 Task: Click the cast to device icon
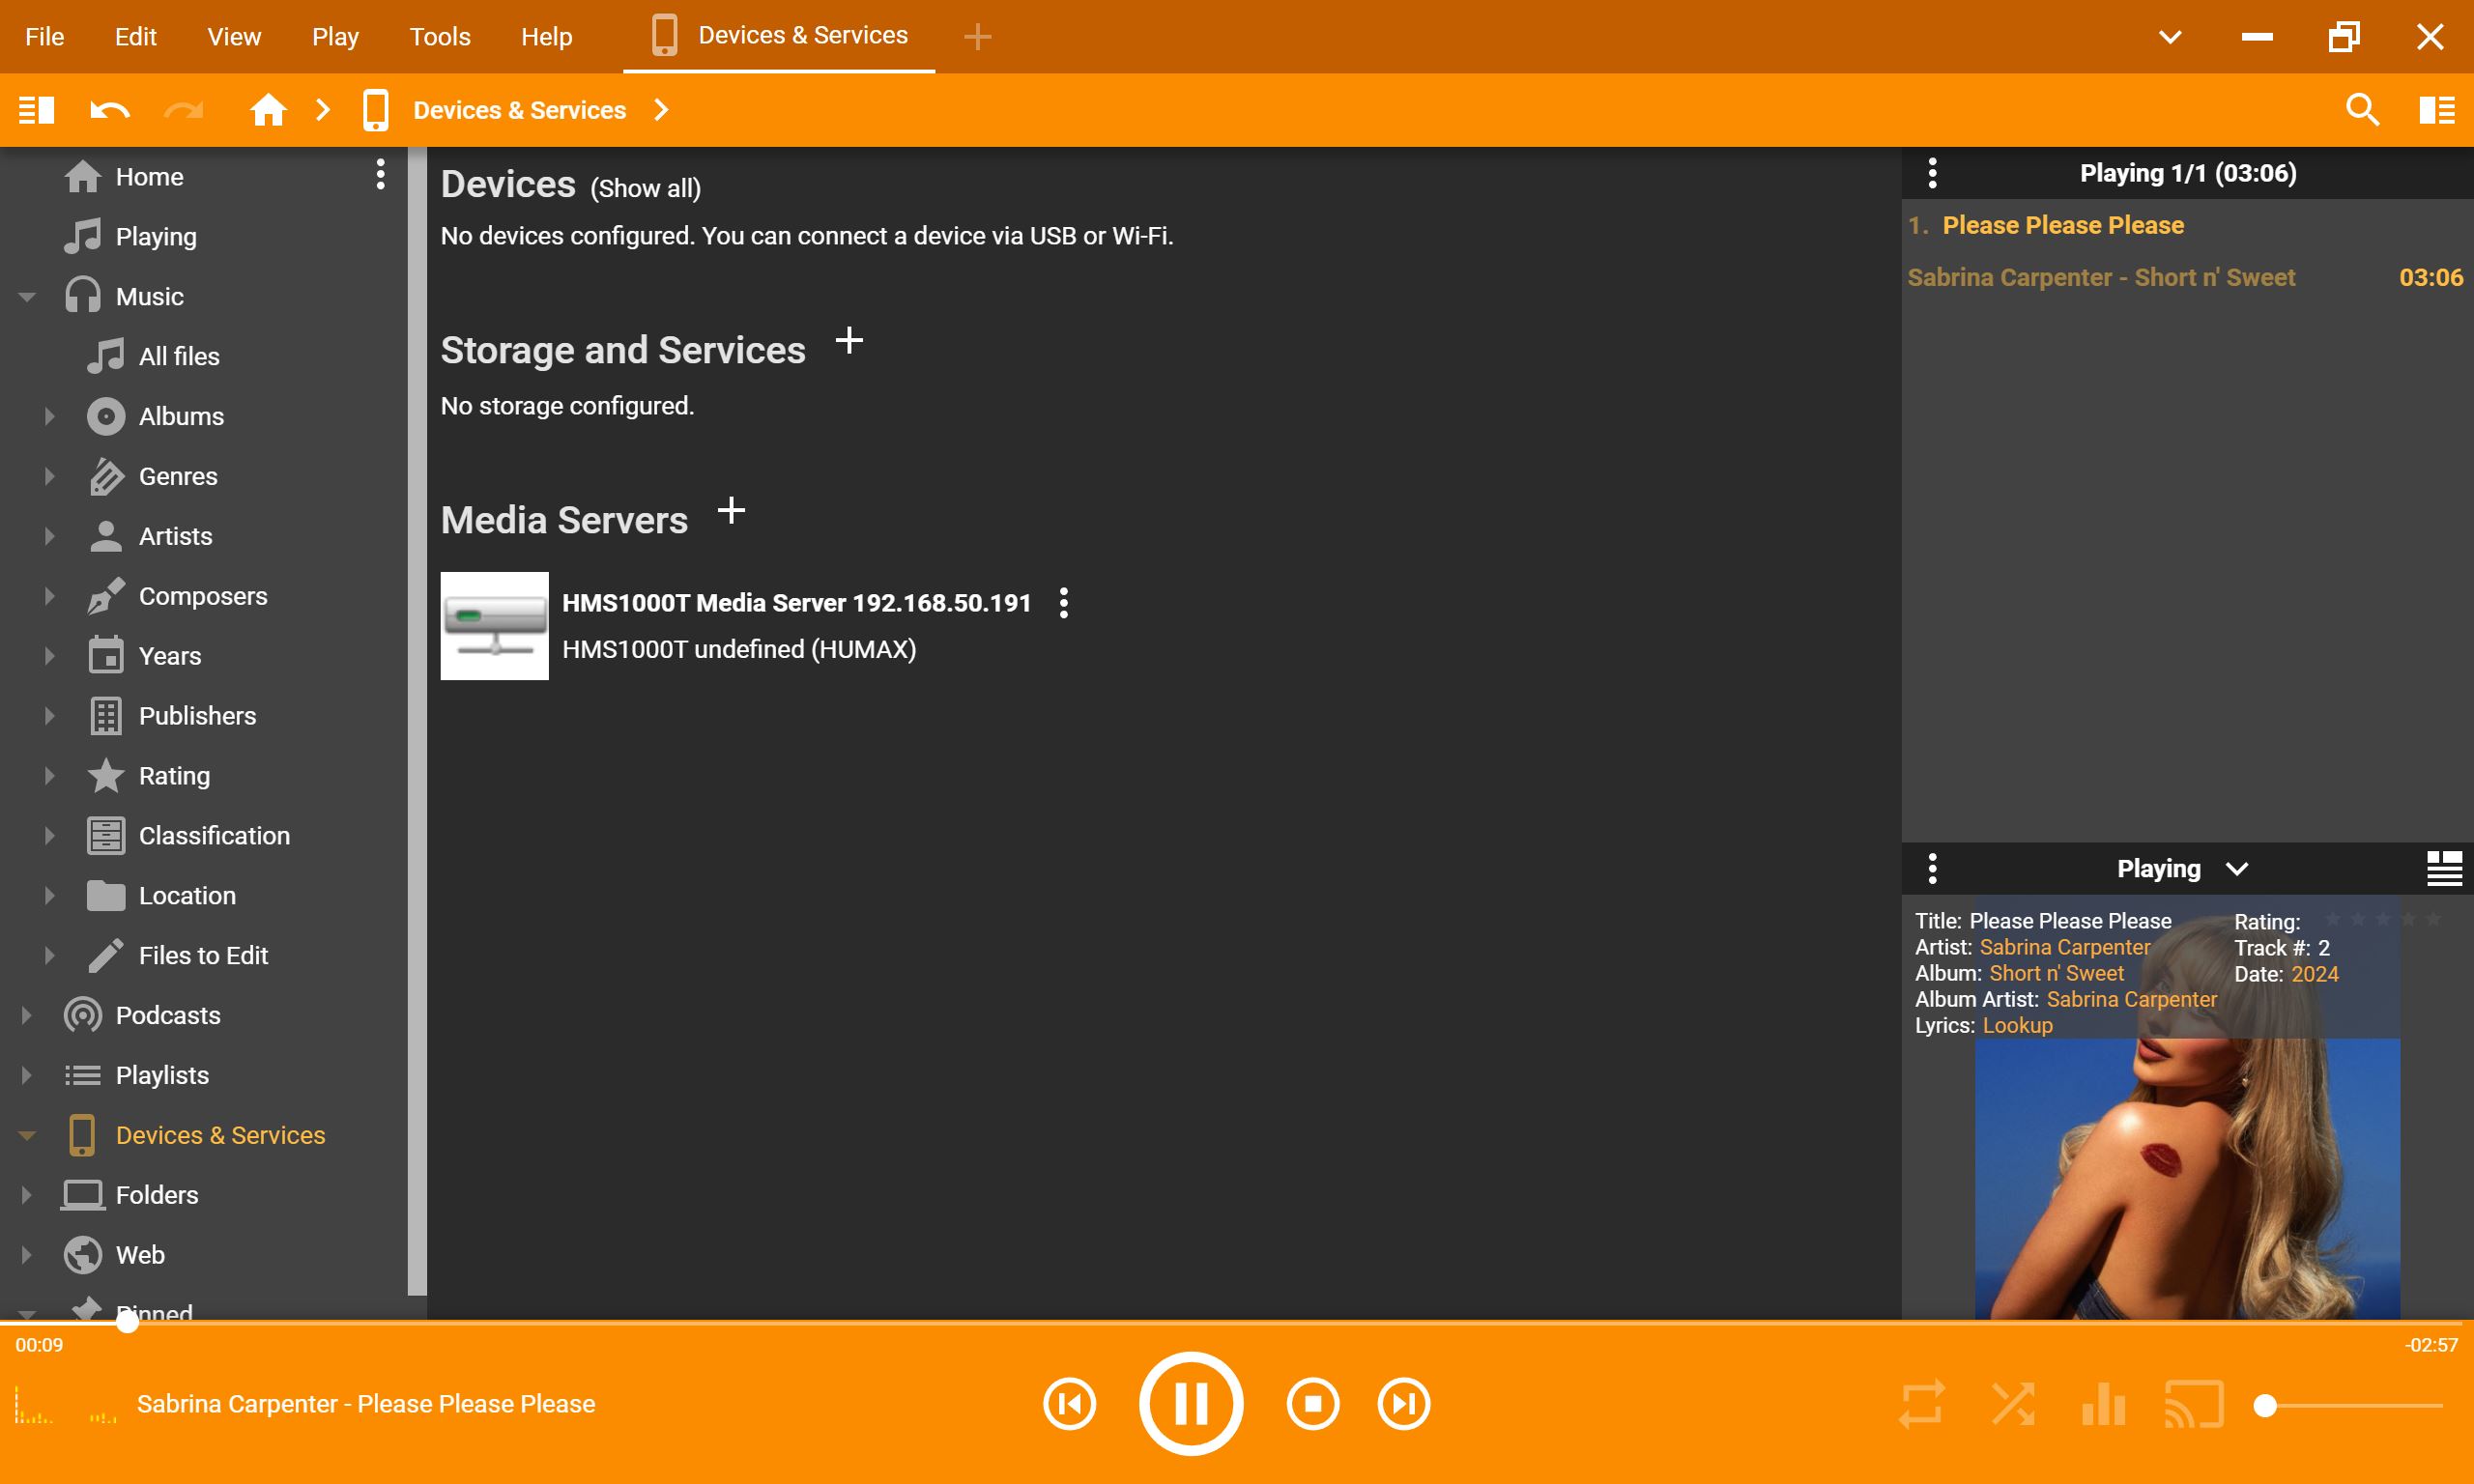(x=2193, y=1404)
